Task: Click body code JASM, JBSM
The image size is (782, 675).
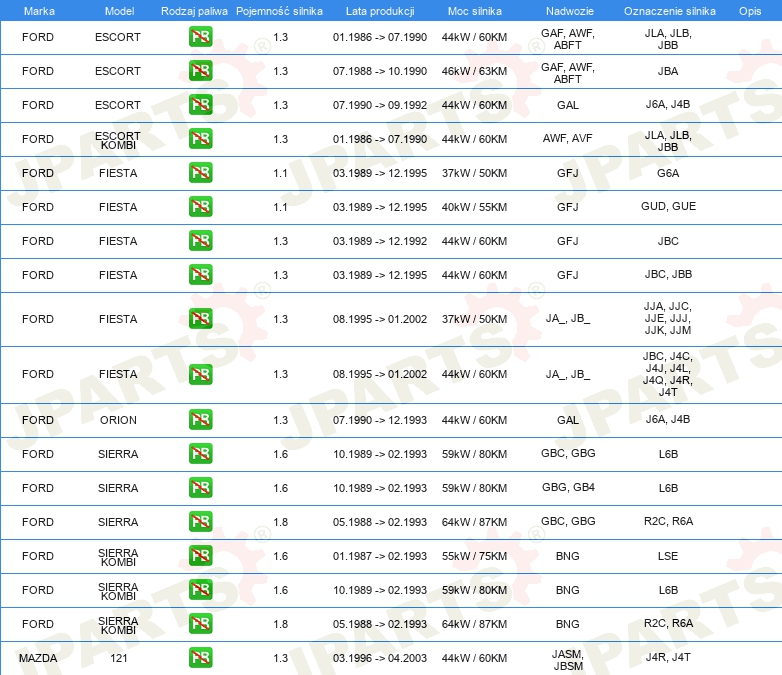Action: tap(568, 660)
